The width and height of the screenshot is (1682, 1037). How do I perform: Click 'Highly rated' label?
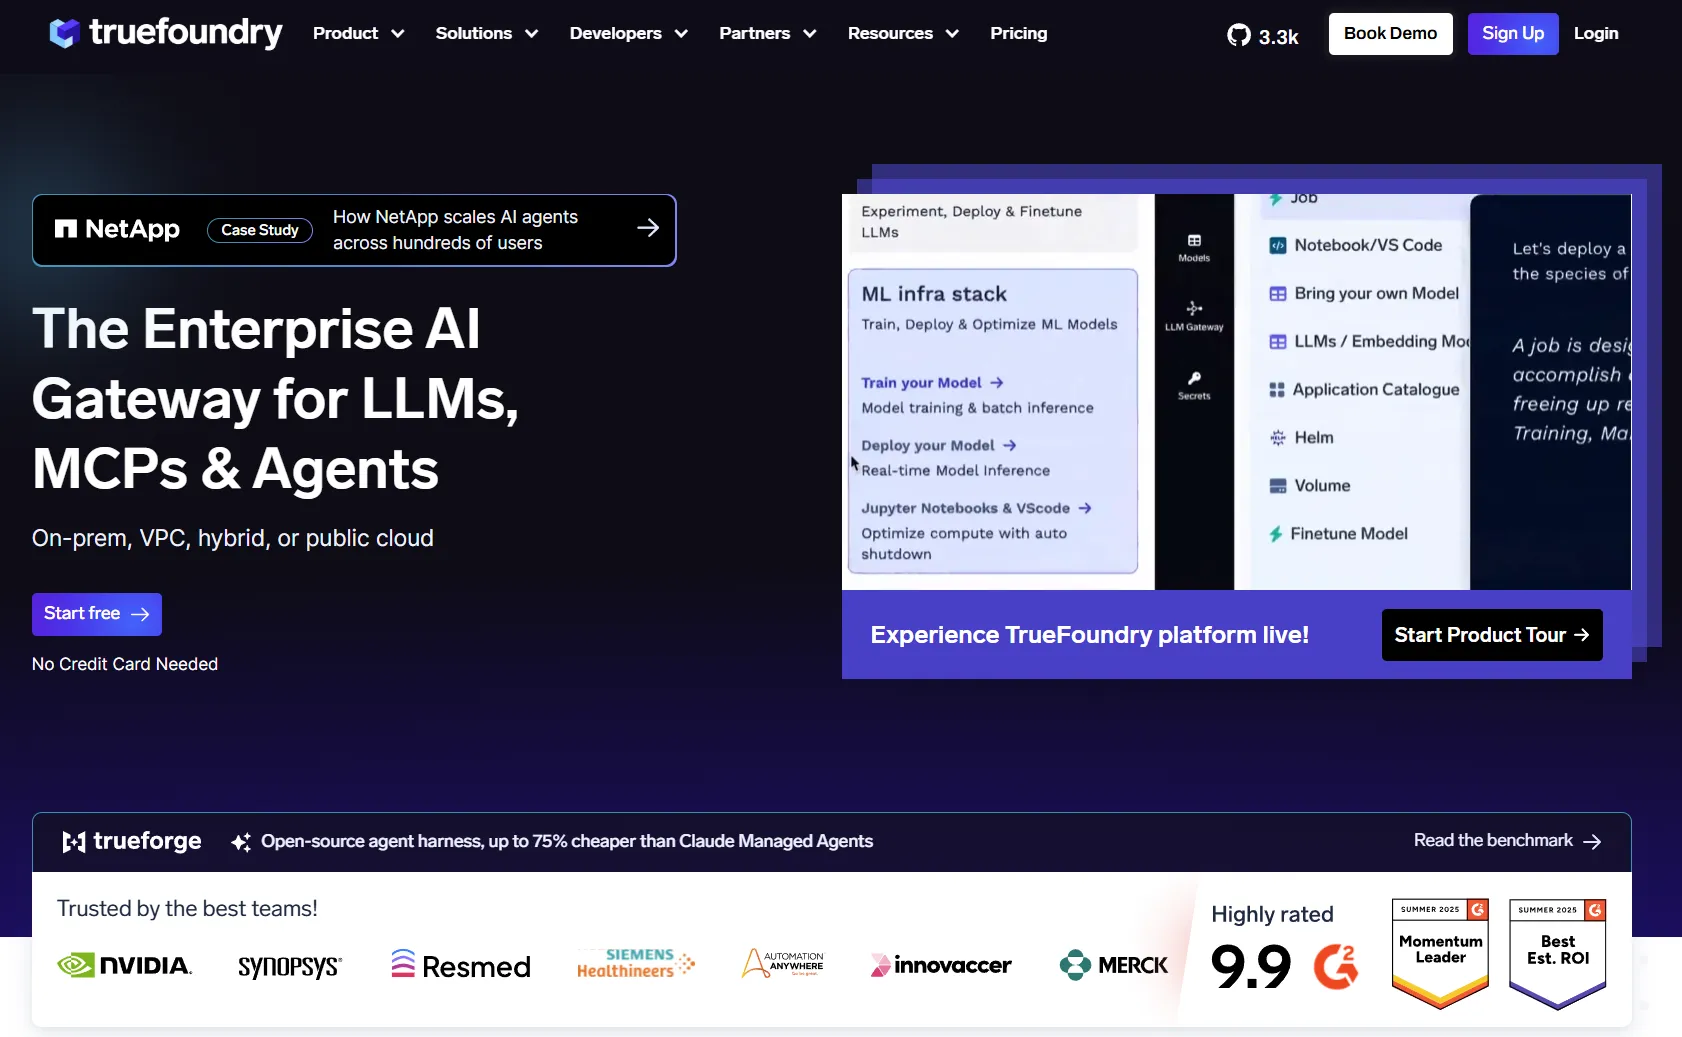click(x=1272, y=914)
